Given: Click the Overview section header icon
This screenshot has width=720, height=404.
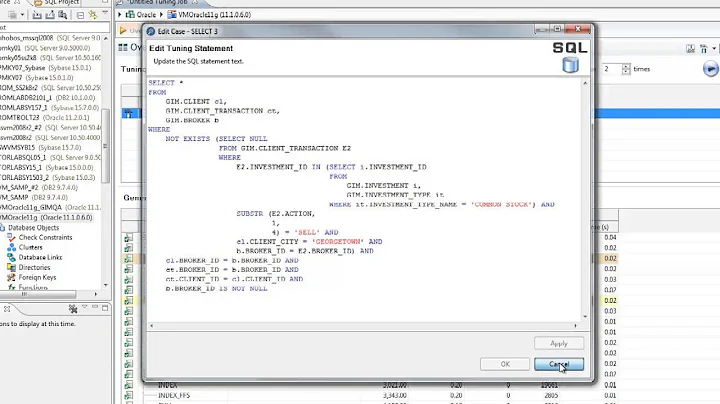Looking at the screenshot, I should pos(123,47).
